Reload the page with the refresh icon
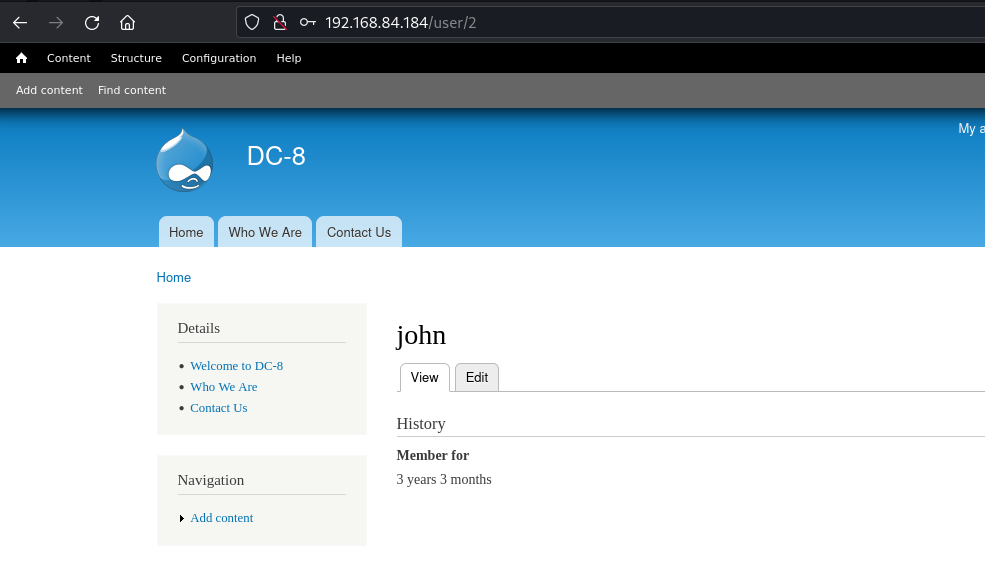The image size is (985, 585). tap(92, 23)
